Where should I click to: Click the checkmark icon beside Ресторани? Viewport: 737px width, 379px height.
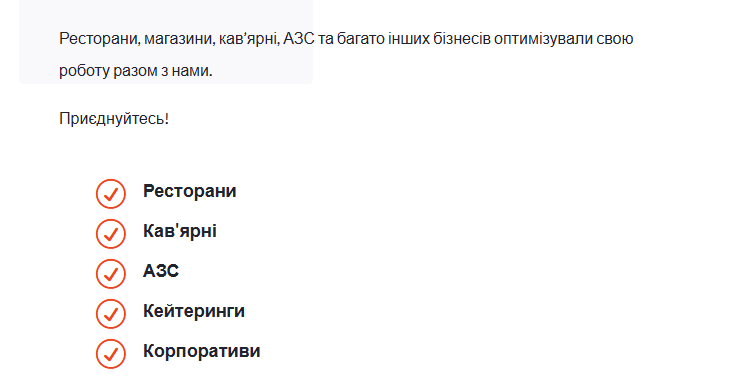point(111,193)
